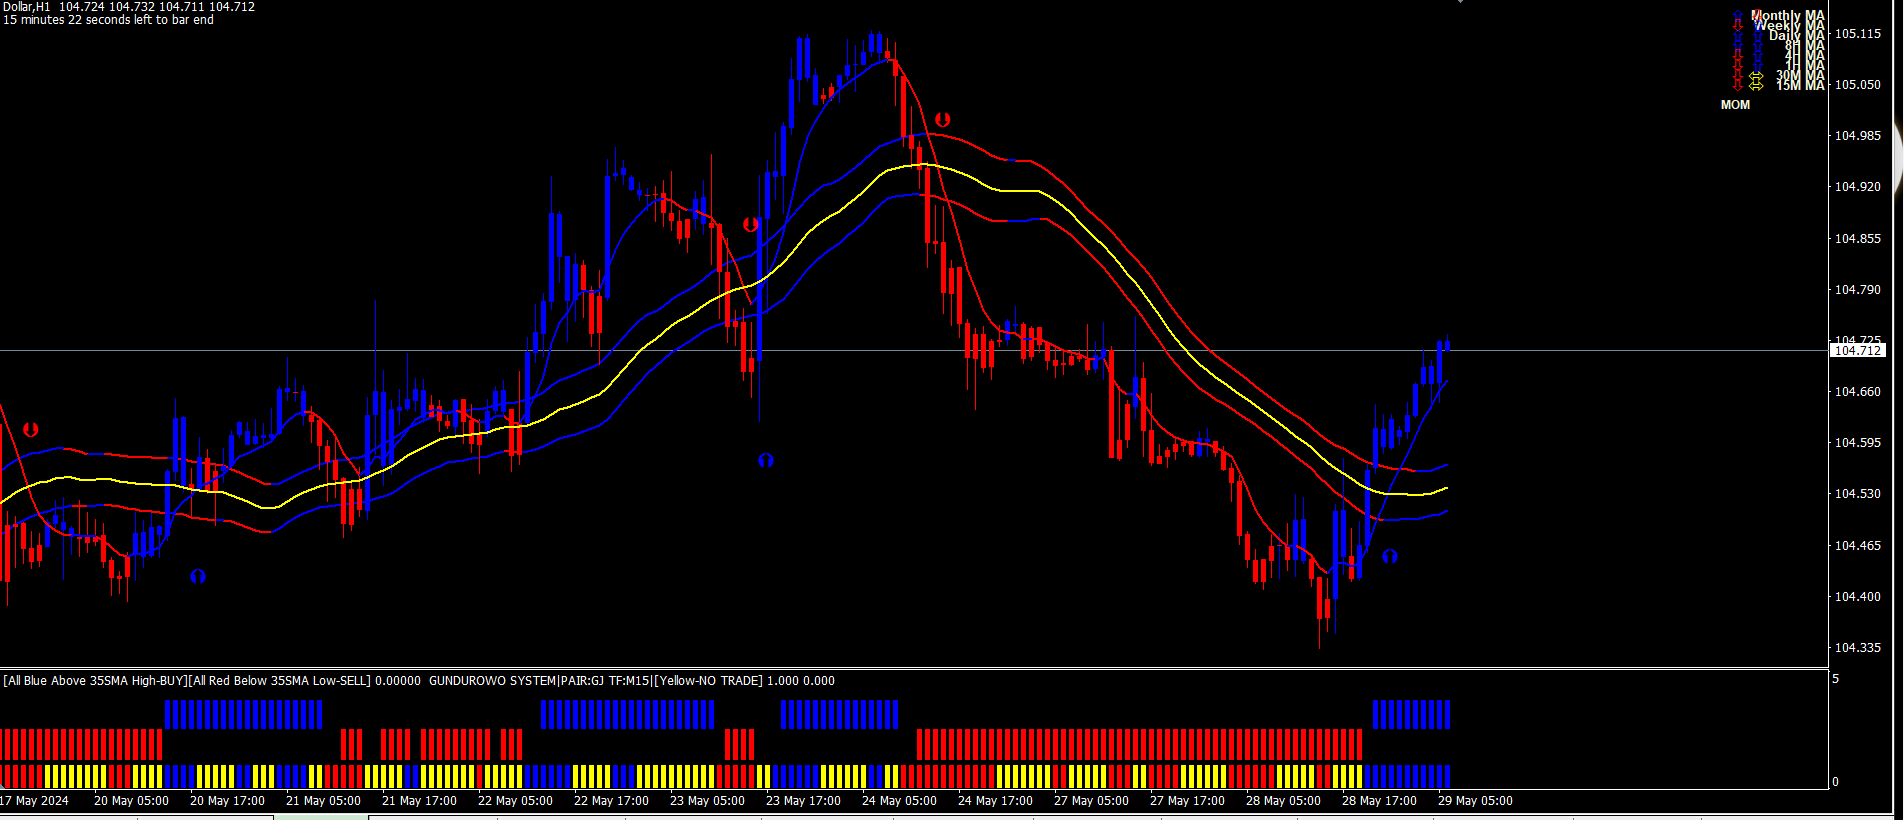
Task: Click the yellow sideways arrow beside 15M MA
Action: pos(1756,86)
